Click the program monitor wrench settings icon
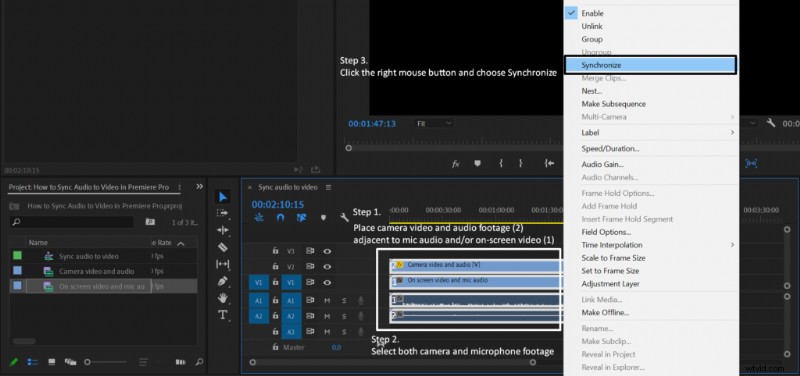The width and height of the screenshot is (800, 376). 771,123
